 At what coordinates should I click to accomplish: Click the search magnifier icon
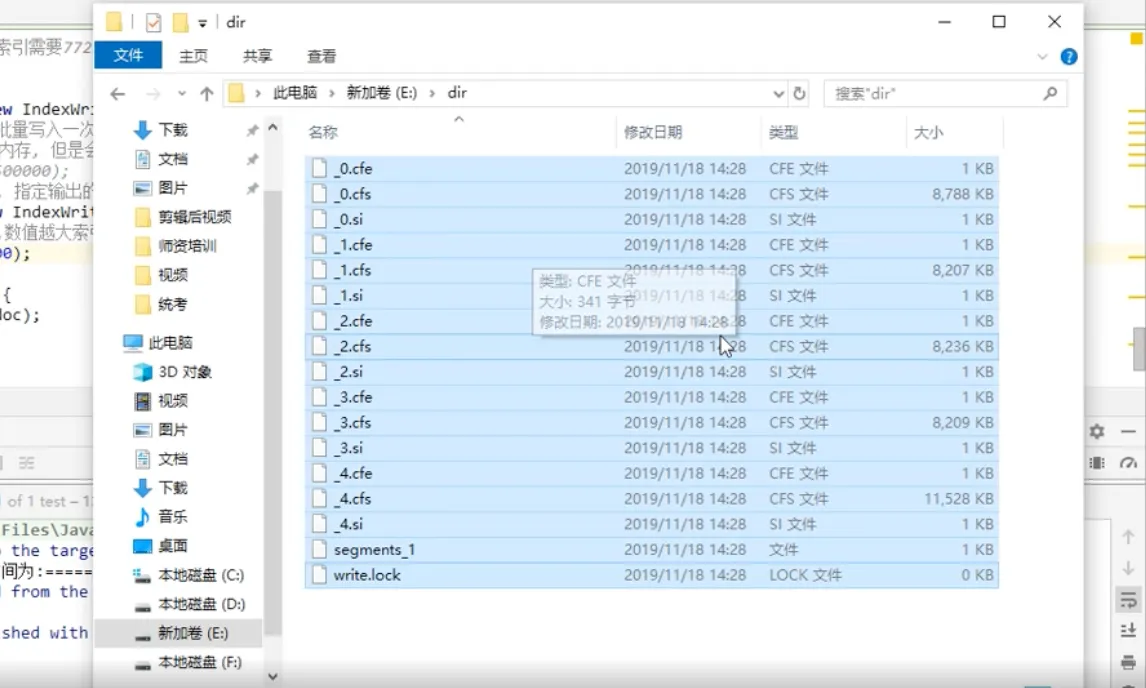click(1050, 94)
